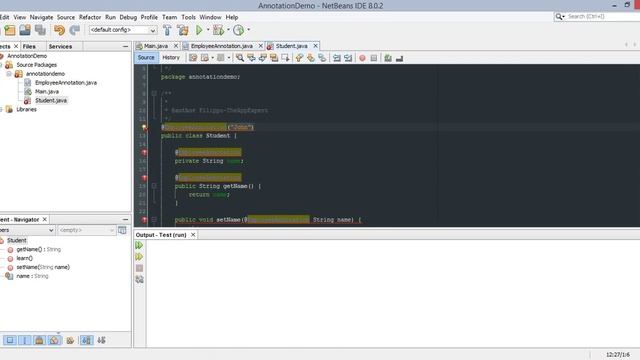This screenshot has height=360, width=640.
Task: Collapse the annotationdemo package node
Action: coord(9,74)
